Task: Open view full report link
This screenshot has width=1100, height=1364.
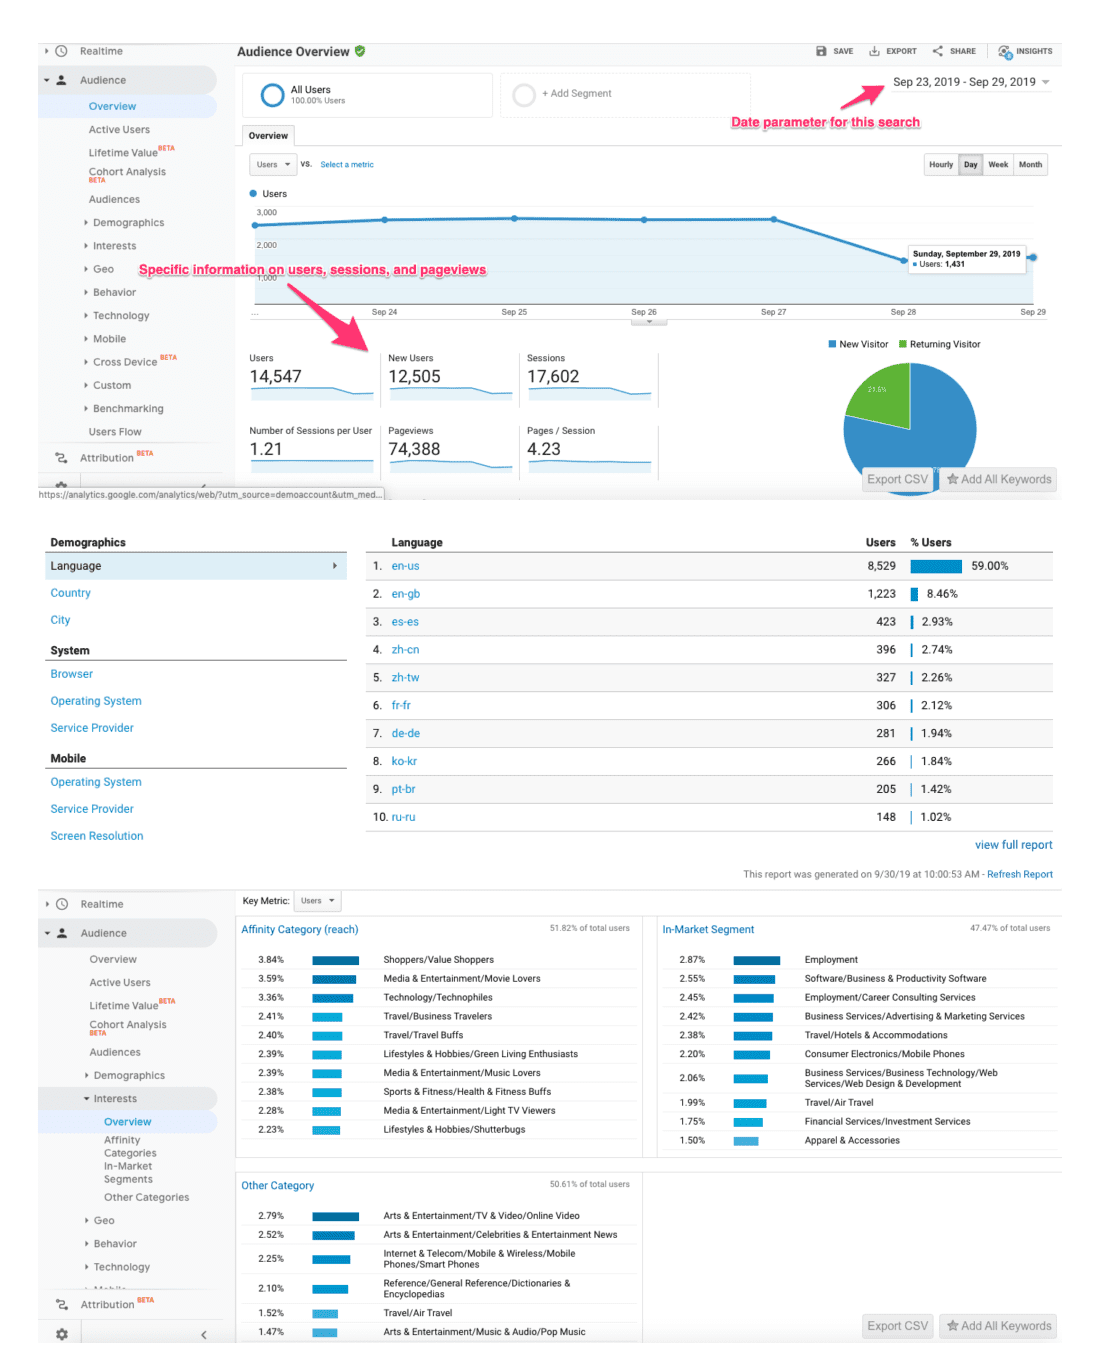Action: (1013, 845)
